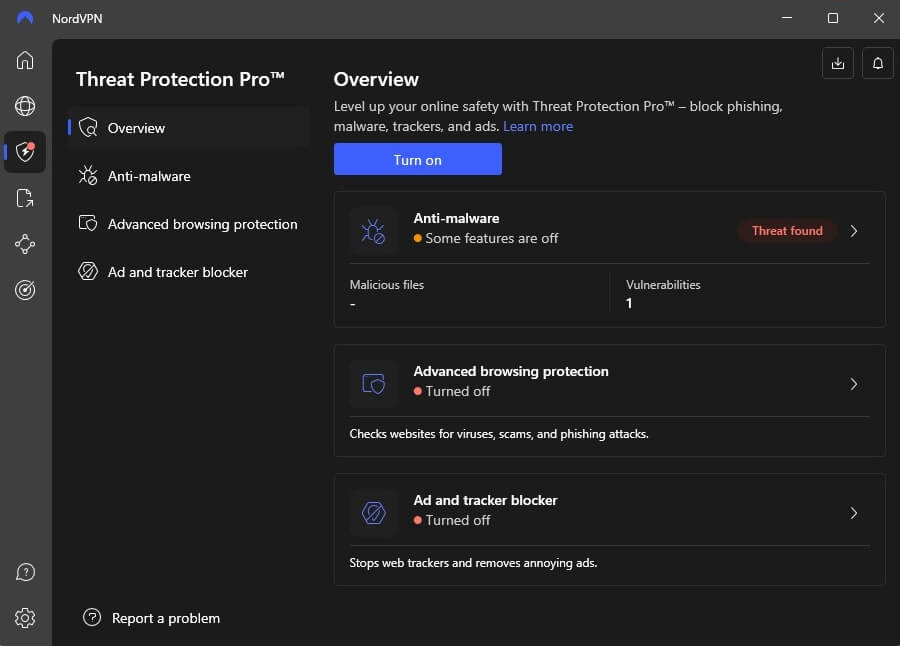This screenshot has width=900, height=646.
Task: Open Ad and tracker blocker menu item
Action: [x=188, y=272]
